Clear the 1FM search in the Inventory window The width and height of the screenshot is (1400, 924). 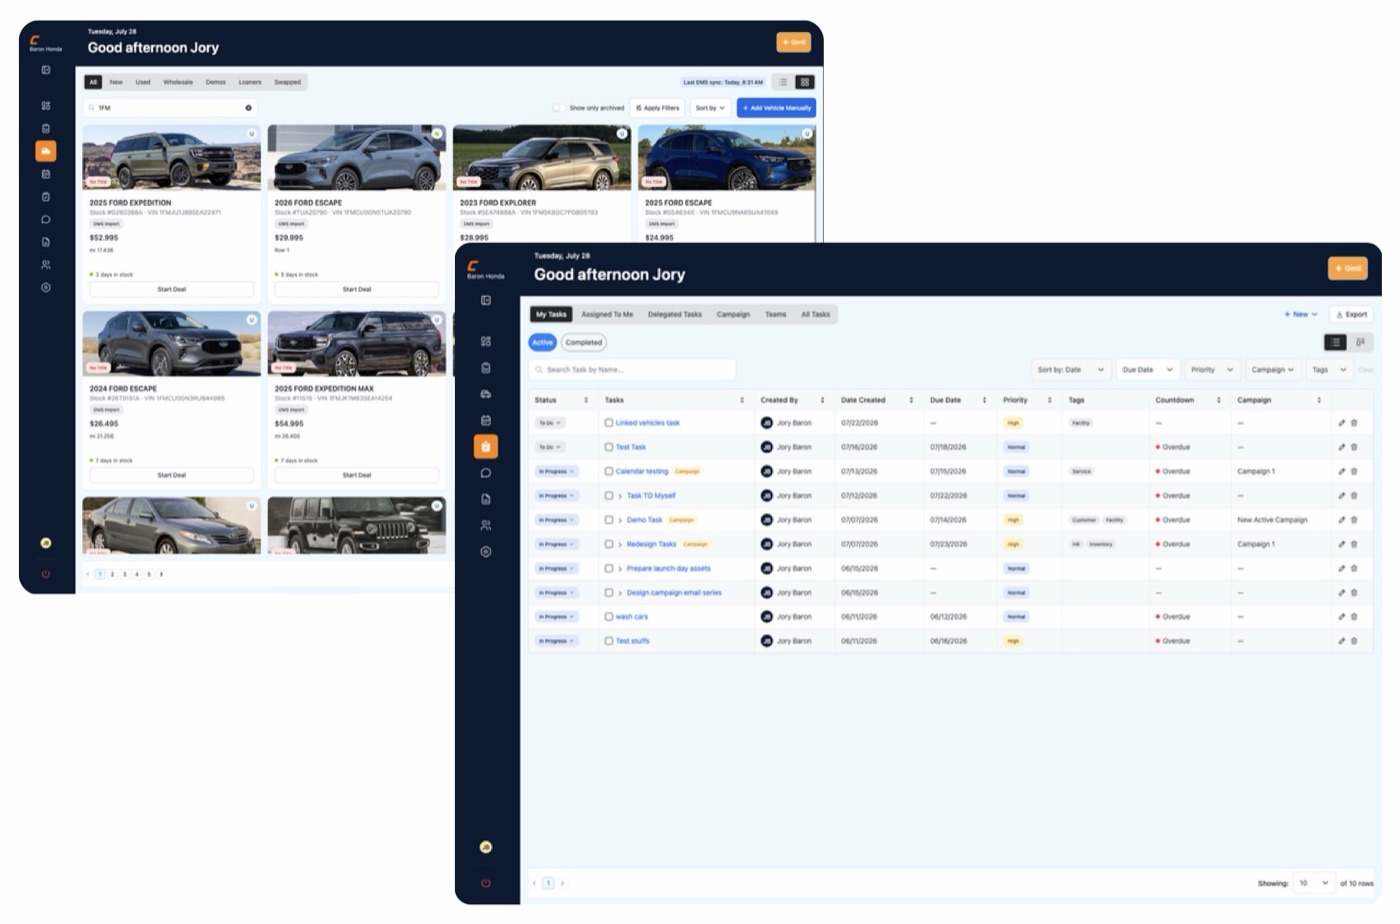click(x=249, y=108)
